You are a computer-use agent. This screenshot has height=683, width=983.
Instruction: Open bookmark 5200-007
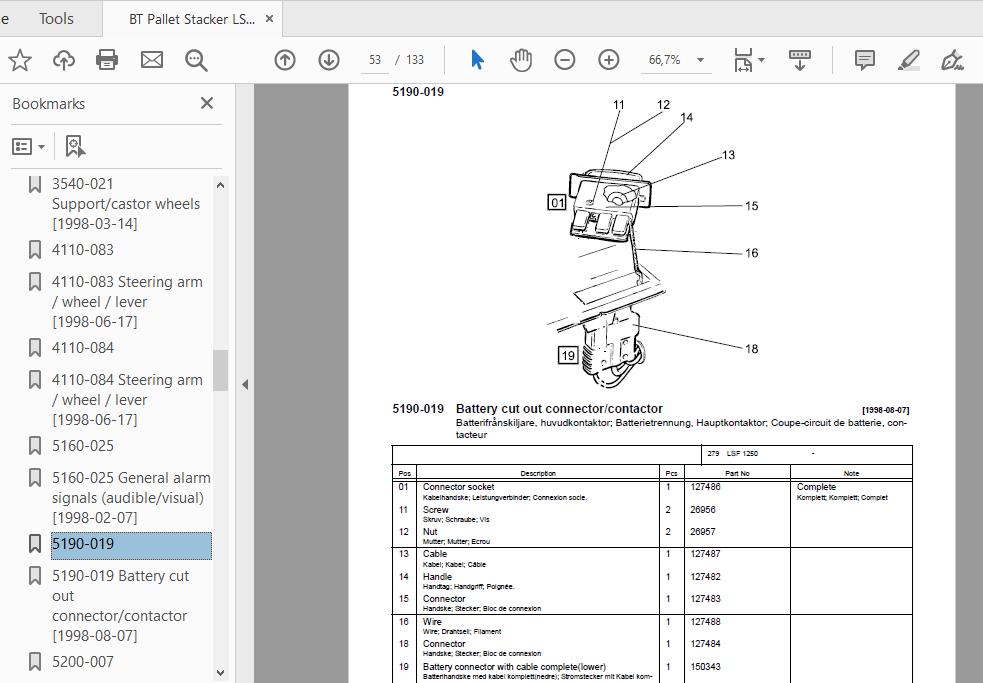click(83, 661)
